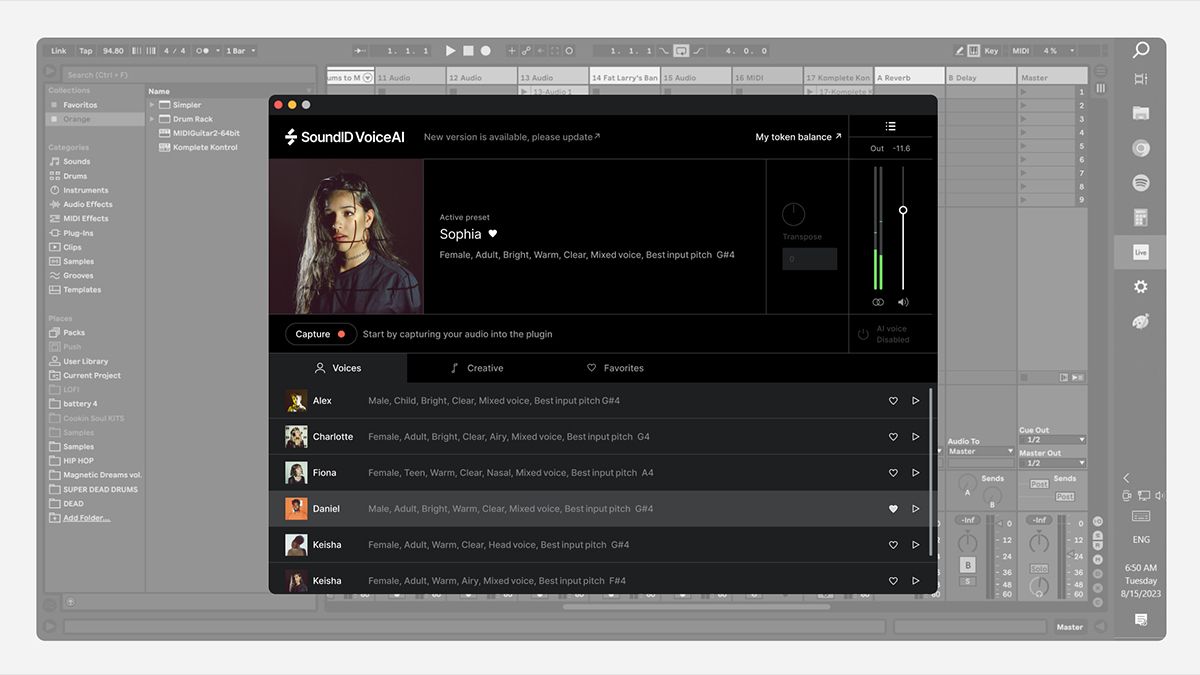Viewport: 1200px width, 675px height.
Task: Open the hamburger menu in SoundID VoiceAI
Action: click(x=889, y=126)
